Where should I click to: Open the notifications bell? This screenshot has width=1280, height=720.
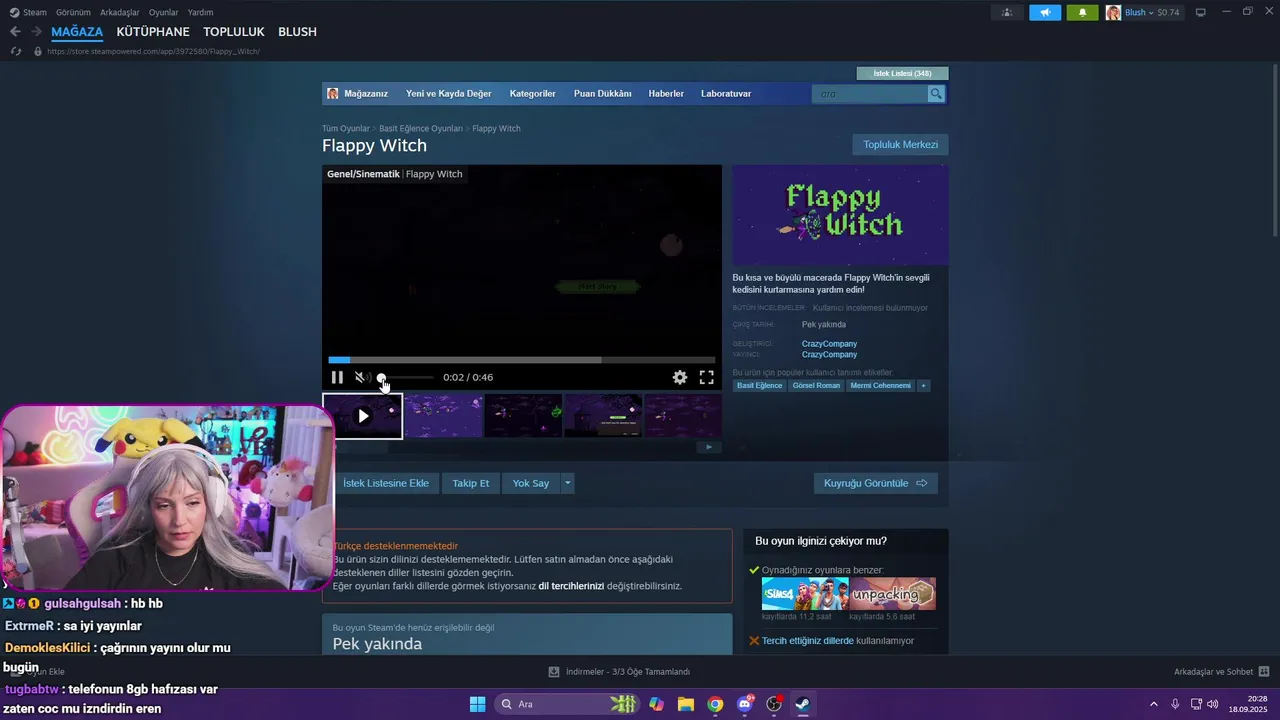coord(1082,12)
